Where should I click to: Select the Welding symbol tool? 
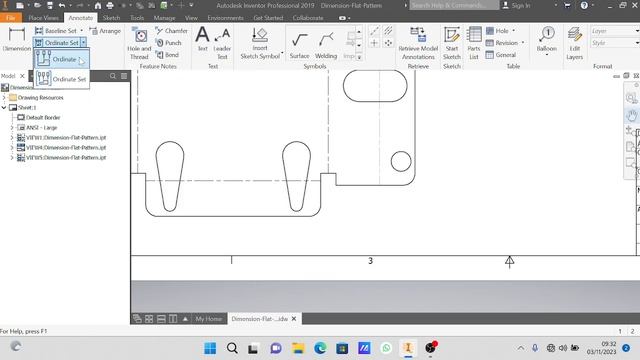326,45
